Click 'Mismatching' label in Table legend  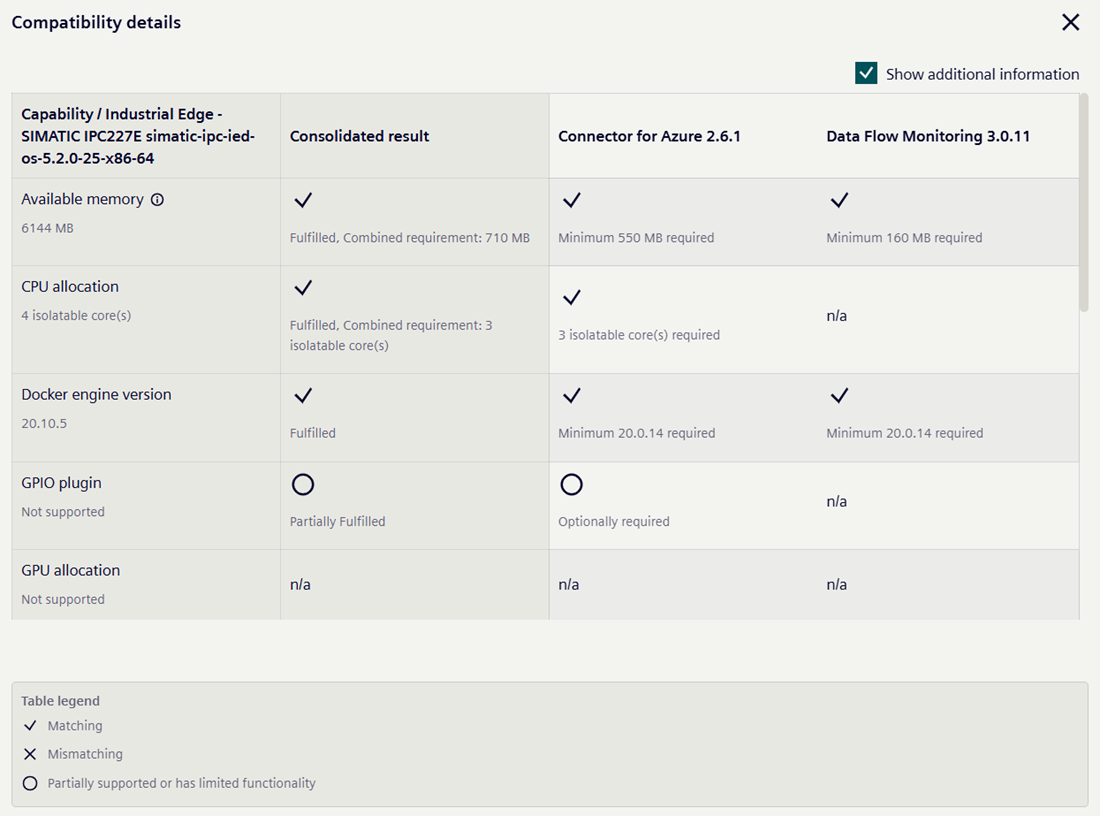tap(85, 754)
